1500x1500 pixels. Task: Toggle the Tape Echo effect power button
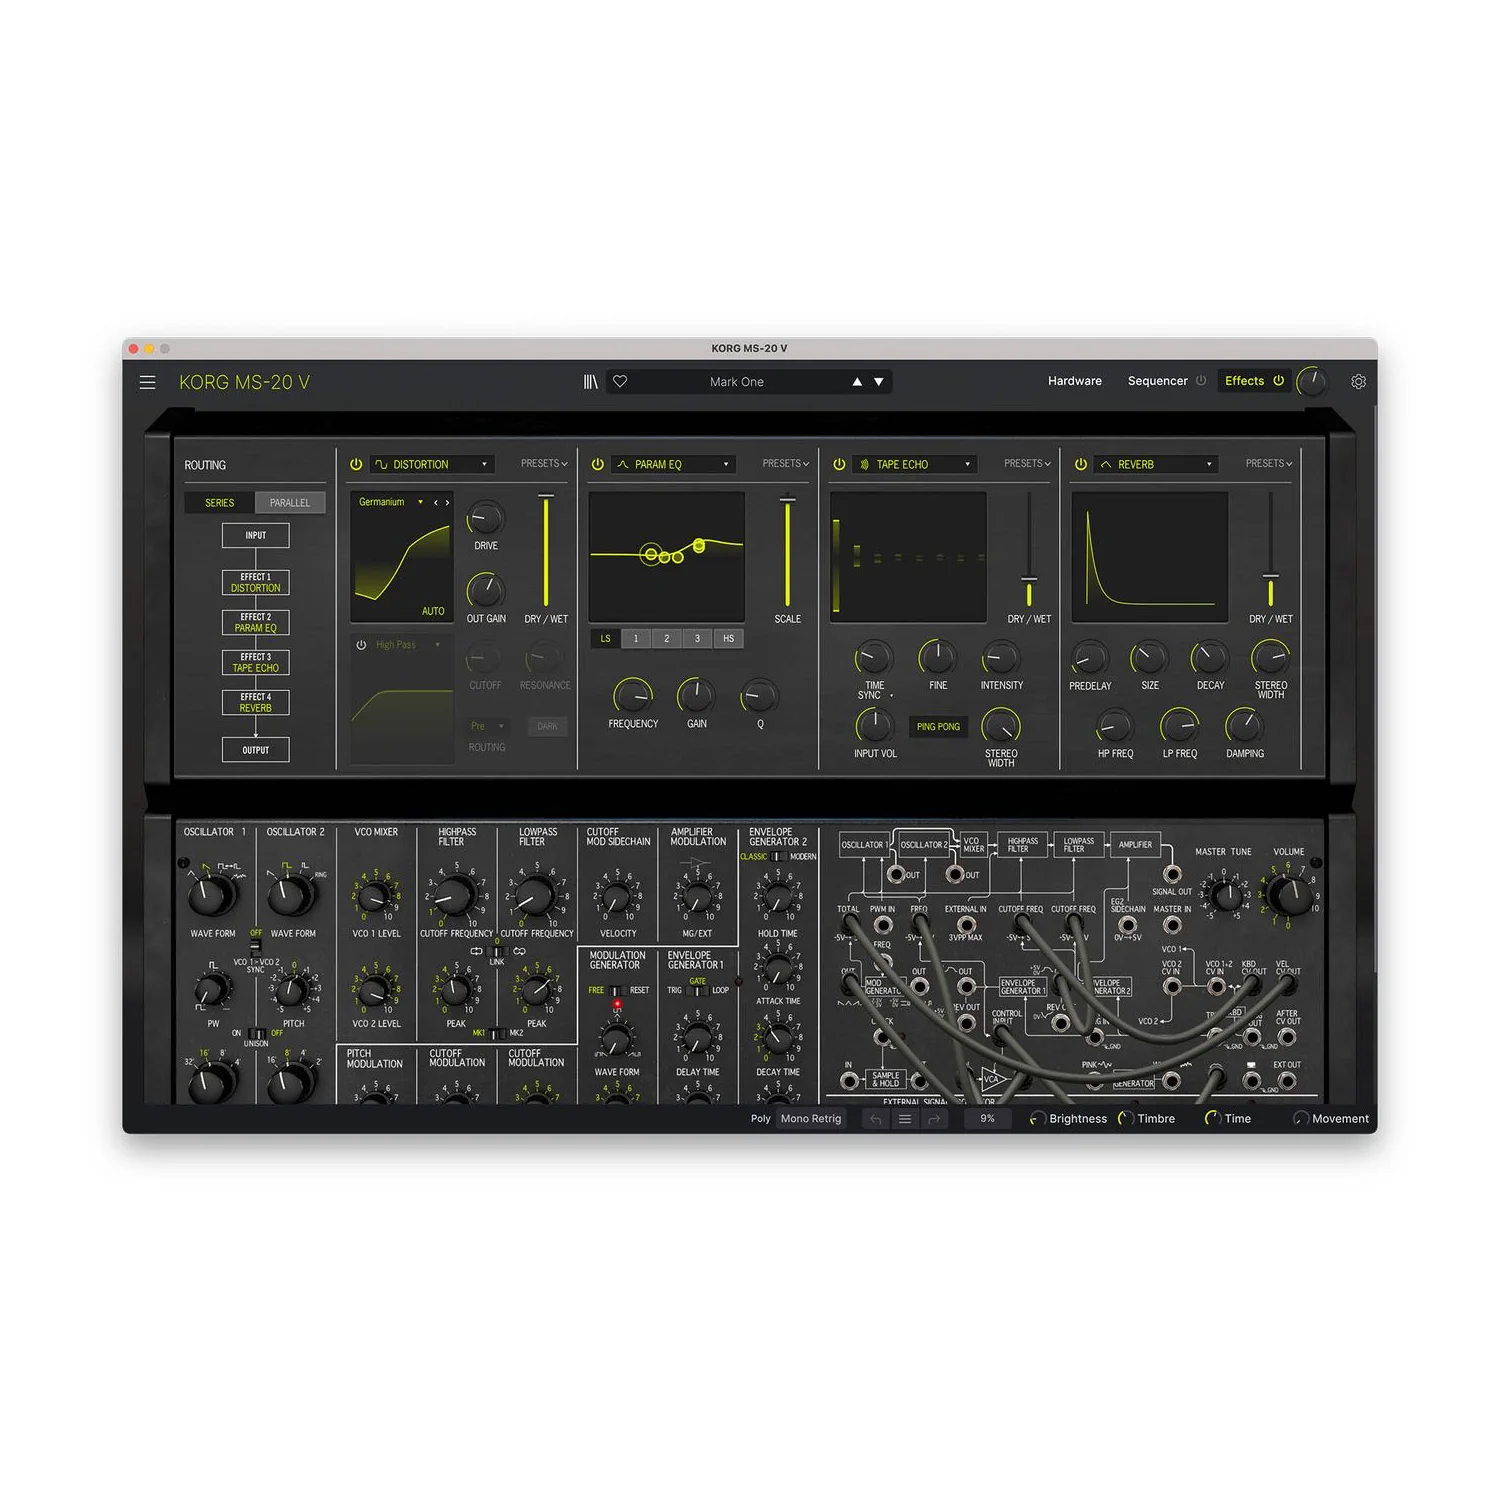(839, 464)
